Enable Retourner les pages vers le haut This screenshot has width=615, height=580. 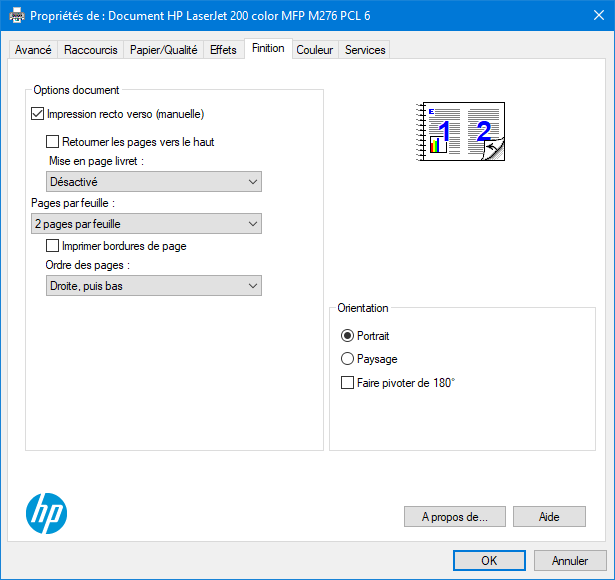[x=54, y=142]
